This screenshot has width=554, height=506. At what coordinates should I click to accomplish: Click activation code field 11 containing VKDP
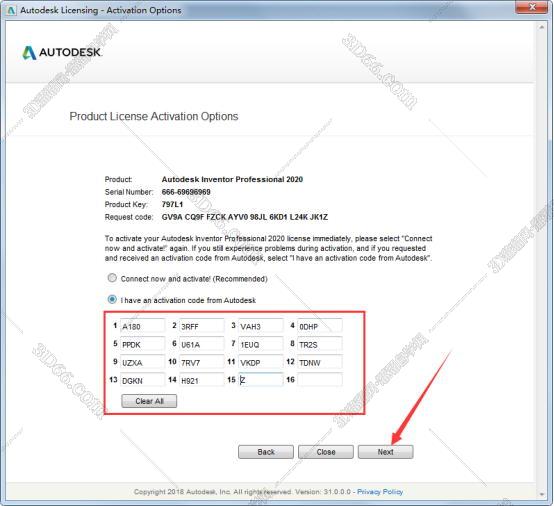(261, 362)
